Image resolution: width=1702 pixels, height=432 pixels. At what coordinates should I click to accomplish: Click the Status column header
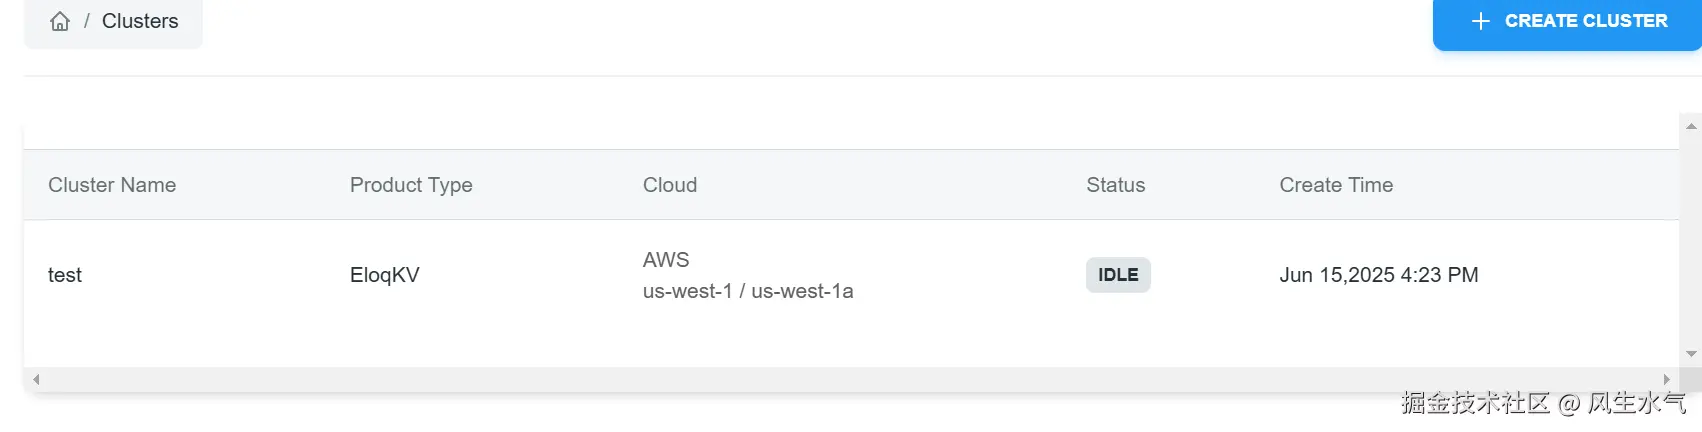tap(1116, 185)
